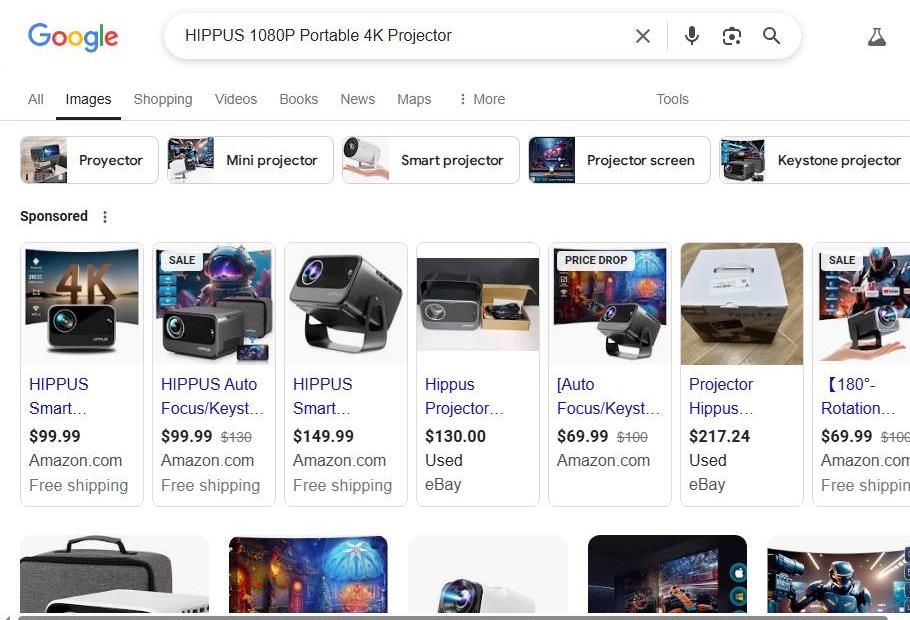The image size is (910, 620).
Task: Open the Tools button
Action: click(x=672, y=99)
